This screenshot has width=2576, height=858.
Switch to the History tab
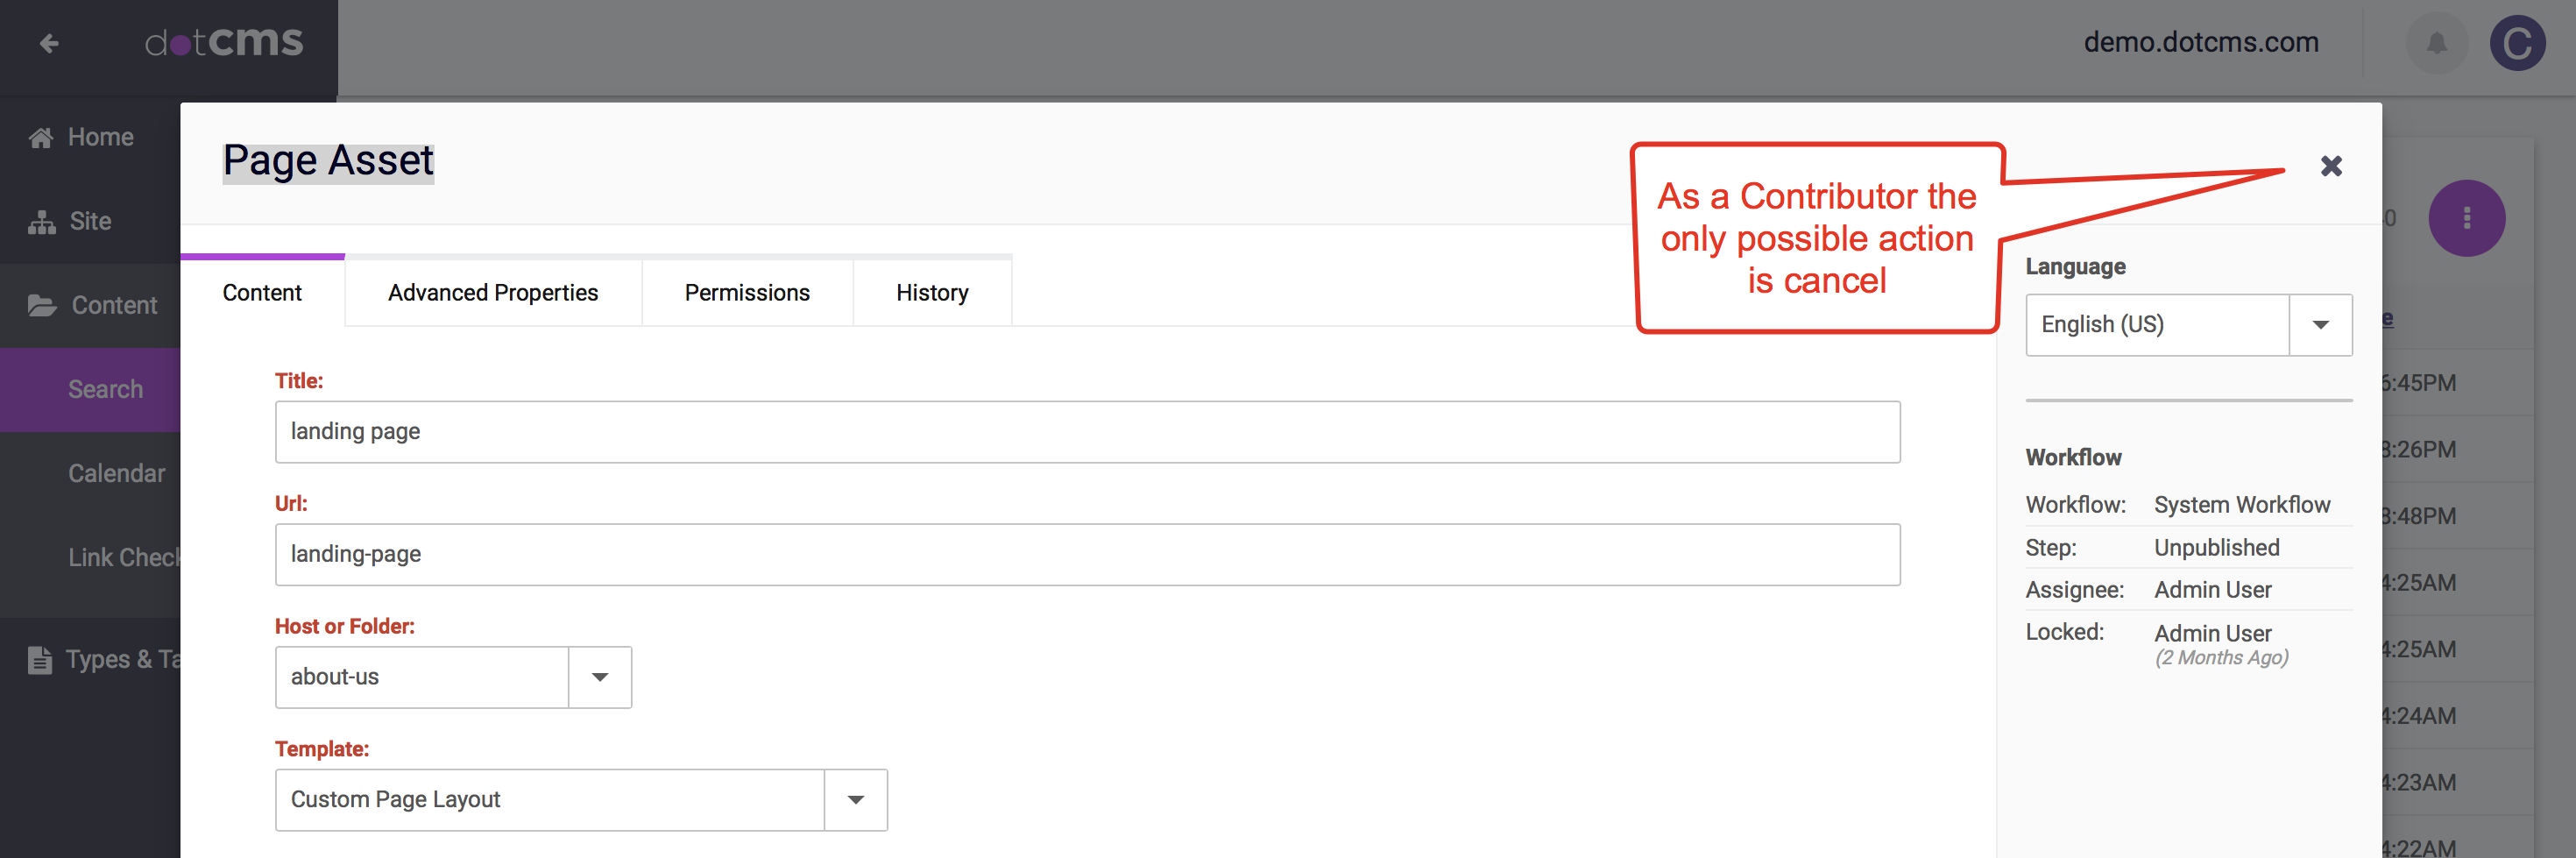tap(932, 292)
